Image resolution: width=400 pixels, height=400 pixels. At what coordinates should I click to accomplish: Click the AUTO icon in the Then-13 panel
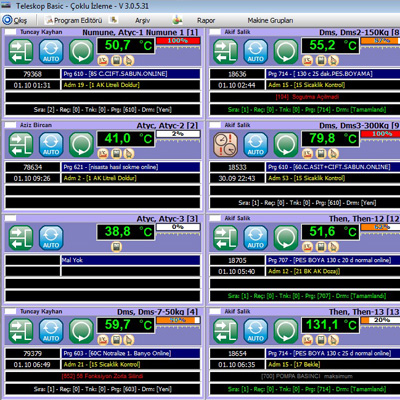point(256,331)
